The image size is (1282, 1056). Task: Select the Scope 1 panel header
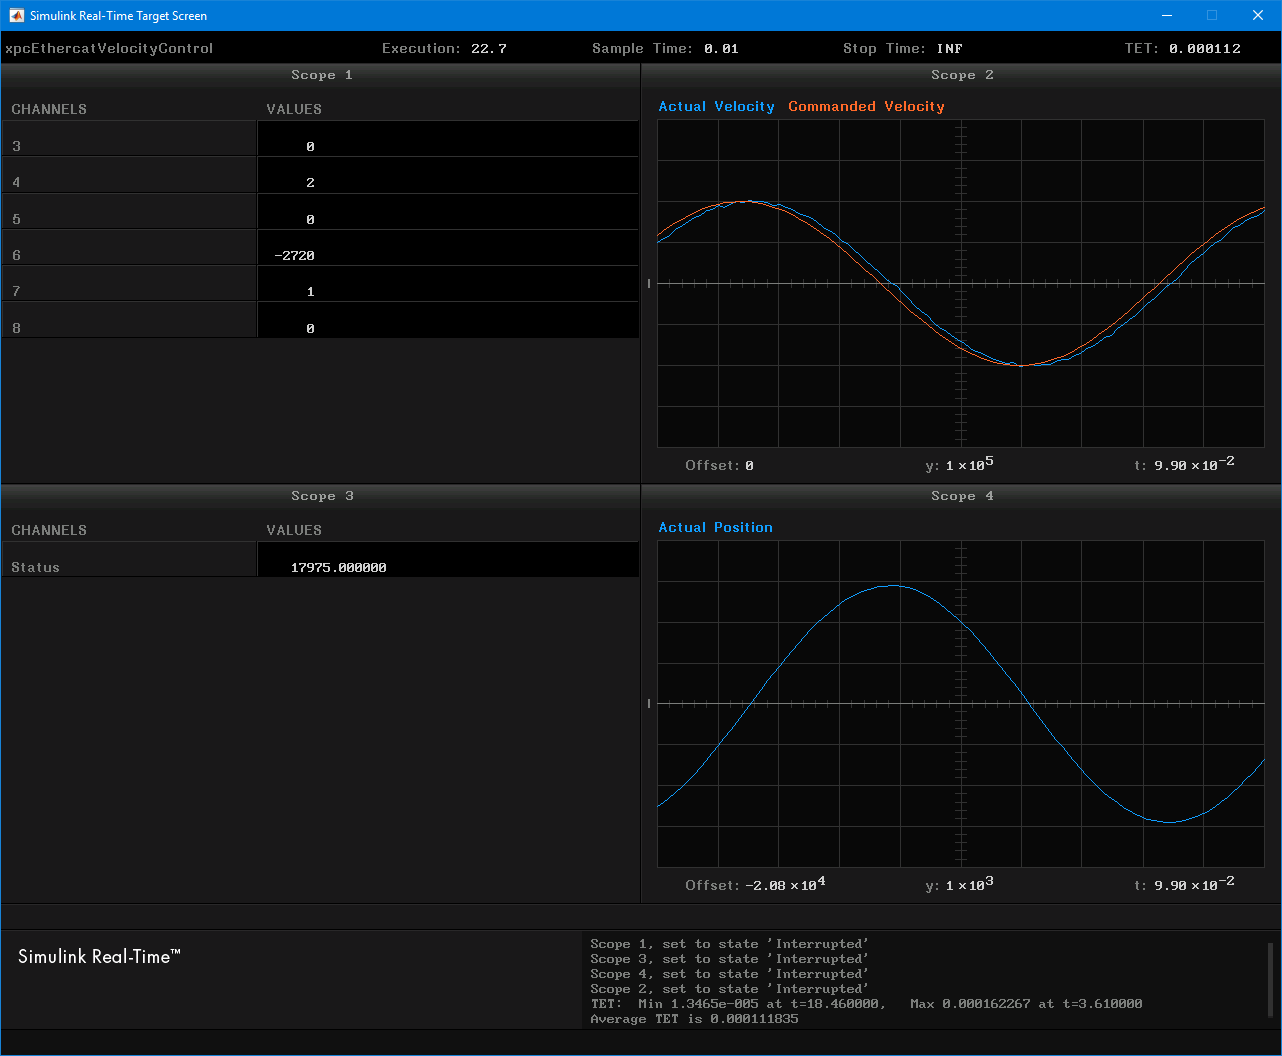click(x=321, y=75)
